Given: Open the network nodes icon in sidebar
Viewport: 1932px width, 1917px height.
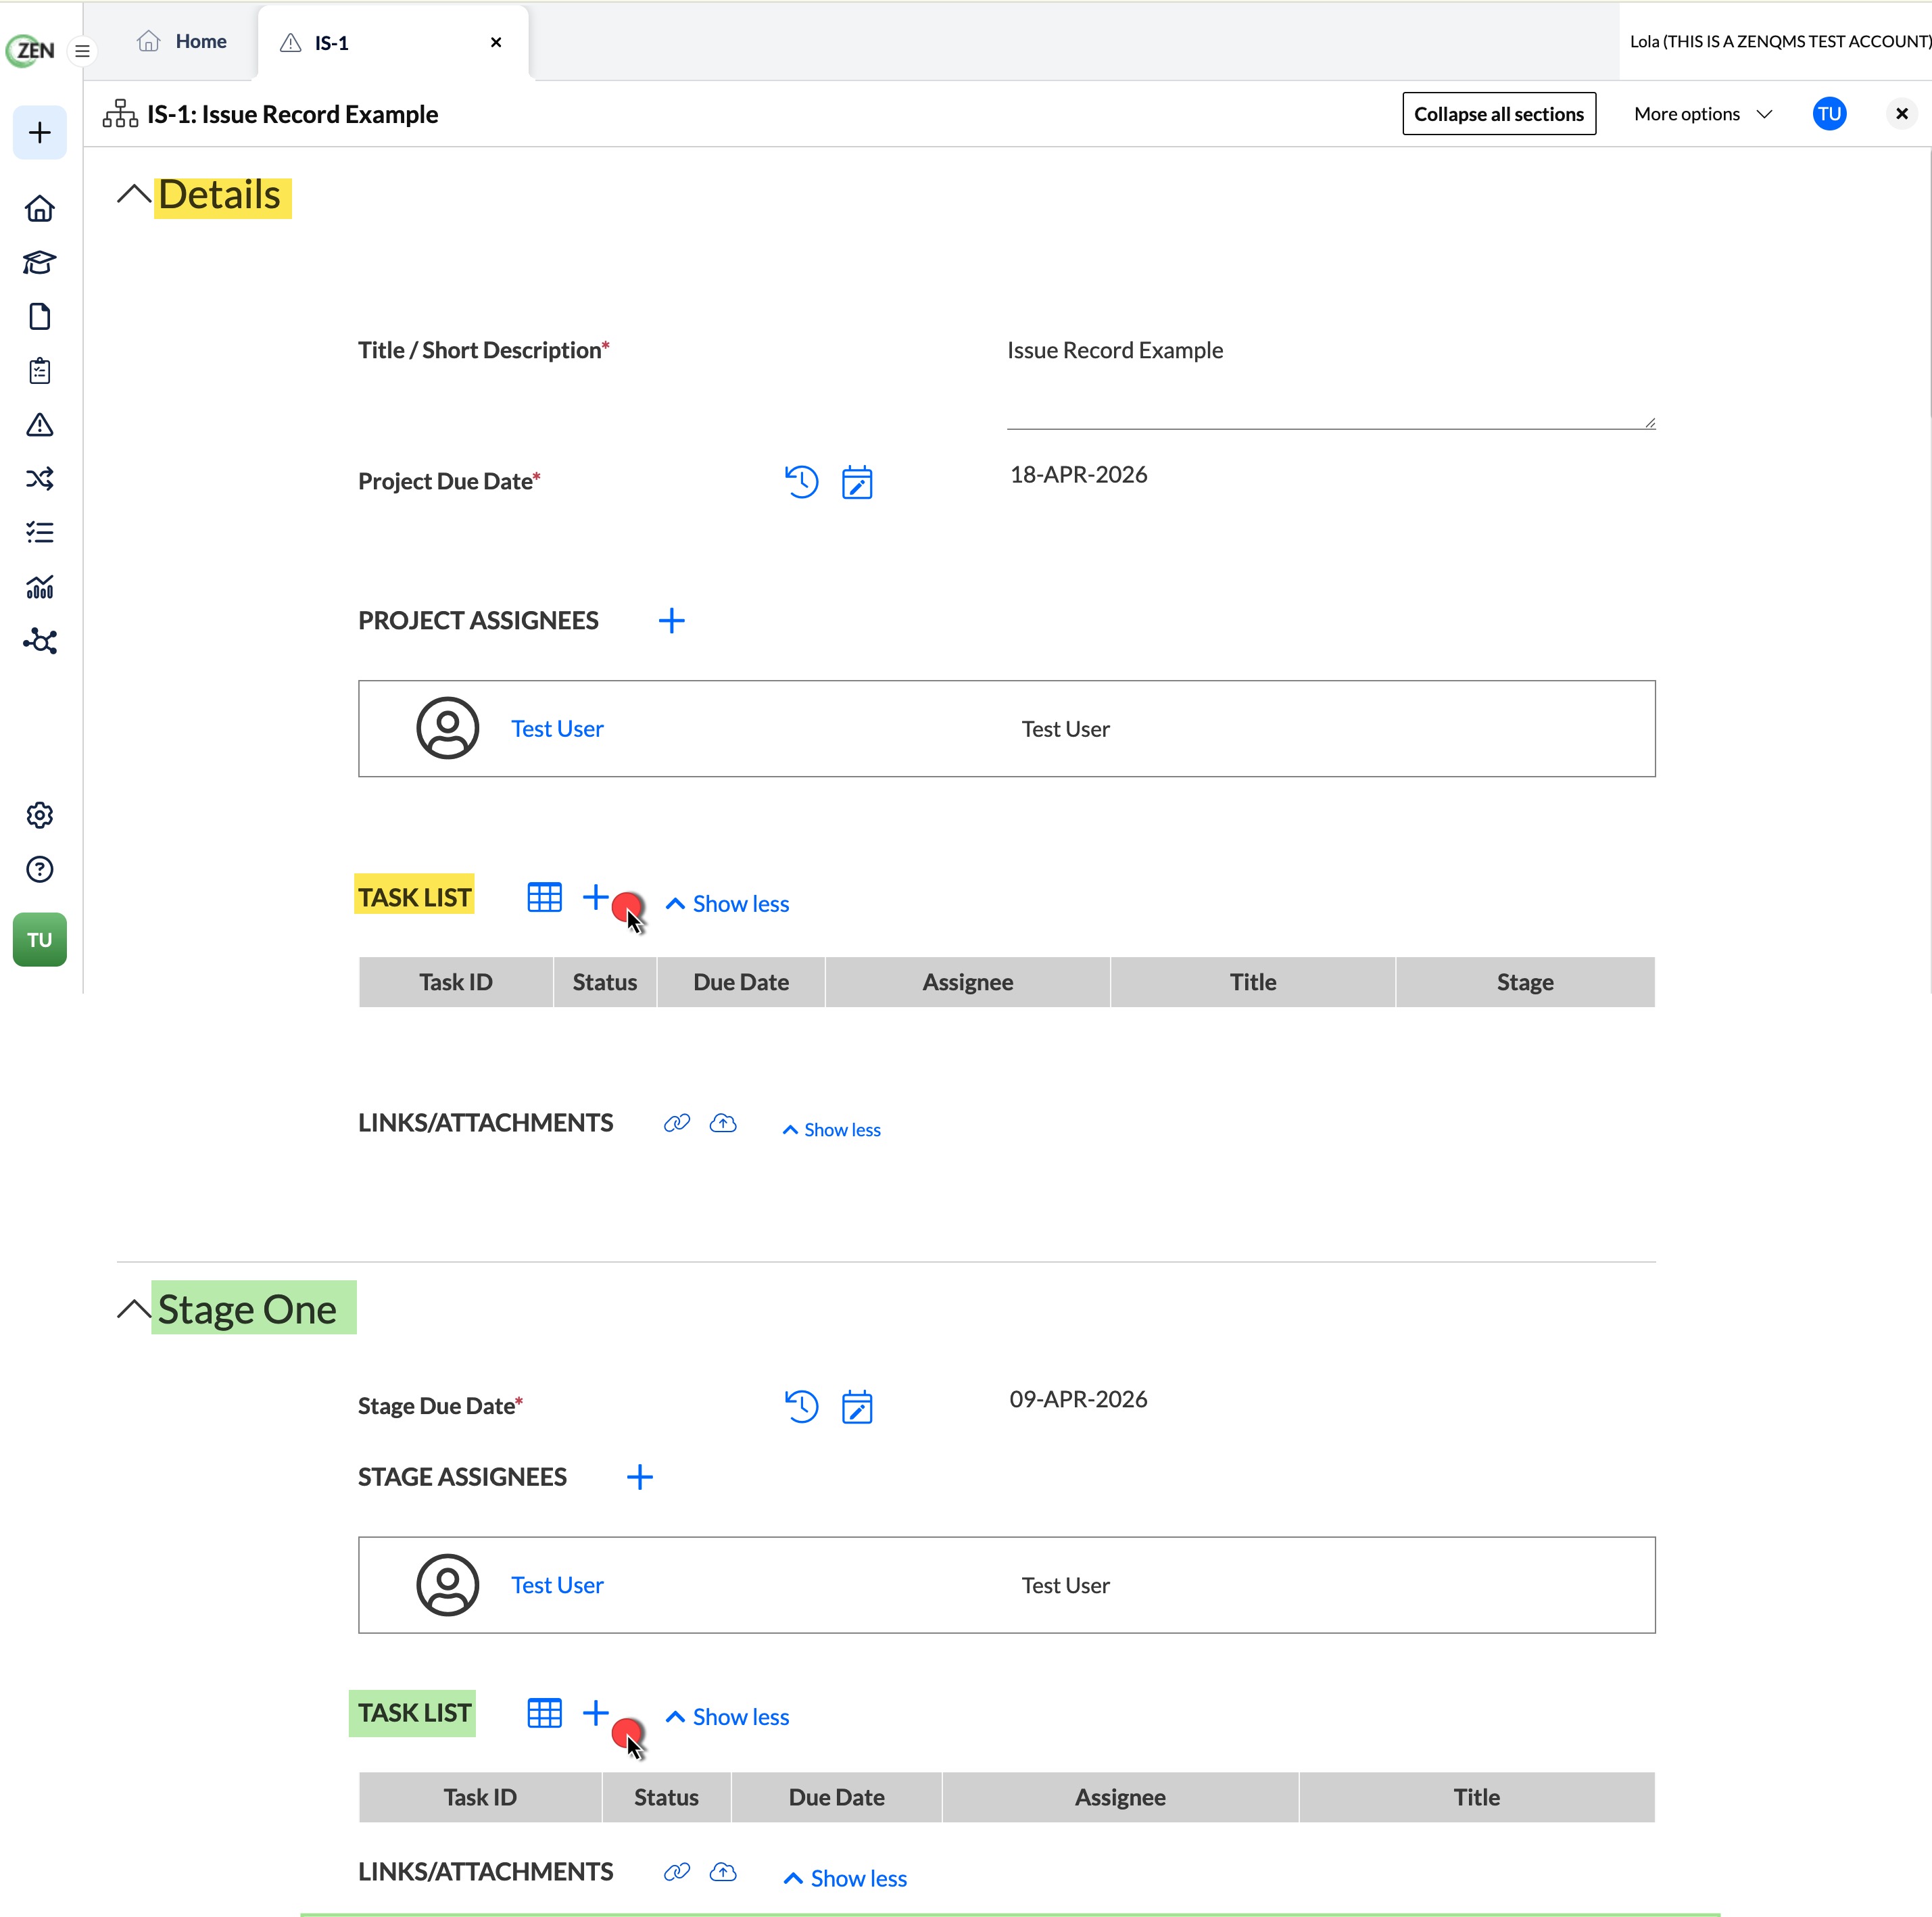Looking at the screenshot, I should pyautogui.click(x=40, y=640).
